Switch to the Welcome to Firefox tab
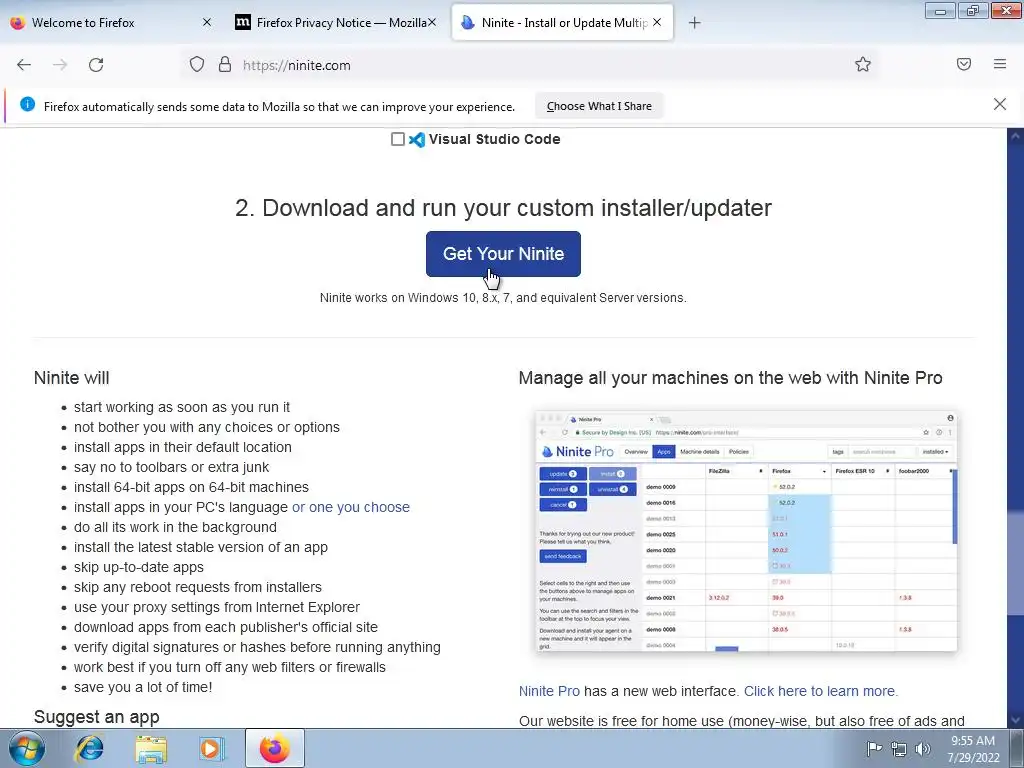 click(x=111, y=23)
